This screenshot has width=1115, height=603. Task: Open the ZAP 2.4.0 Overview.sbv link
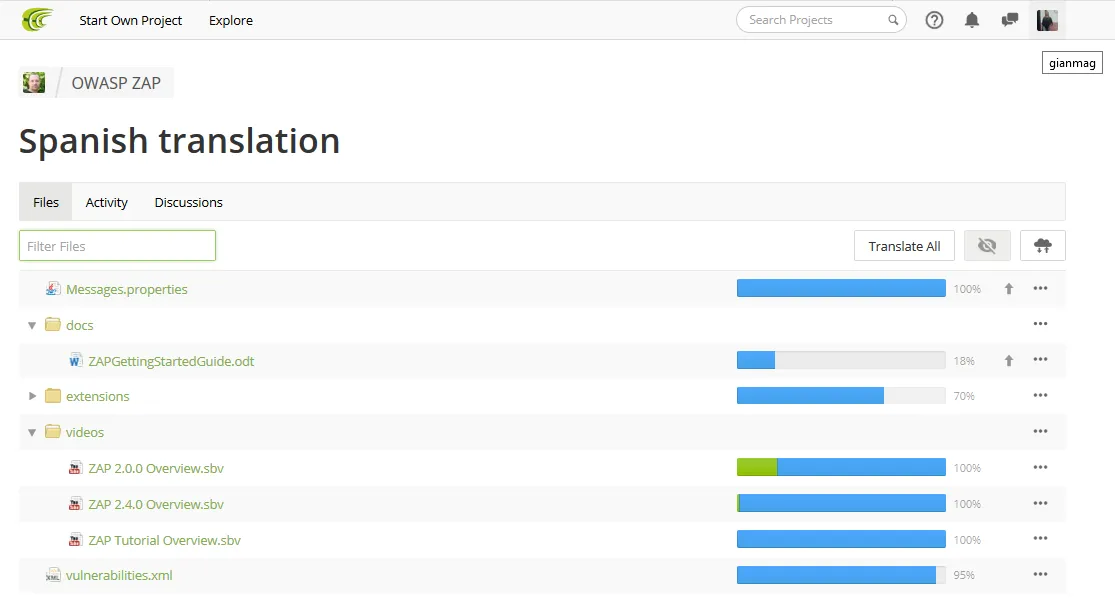[156, 504]
